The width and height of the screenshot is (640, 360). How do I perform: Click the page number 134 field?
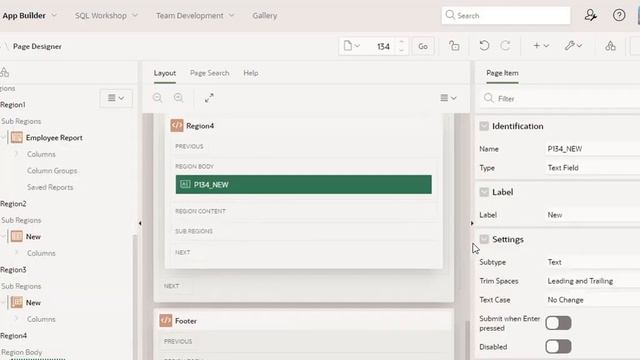383,47
